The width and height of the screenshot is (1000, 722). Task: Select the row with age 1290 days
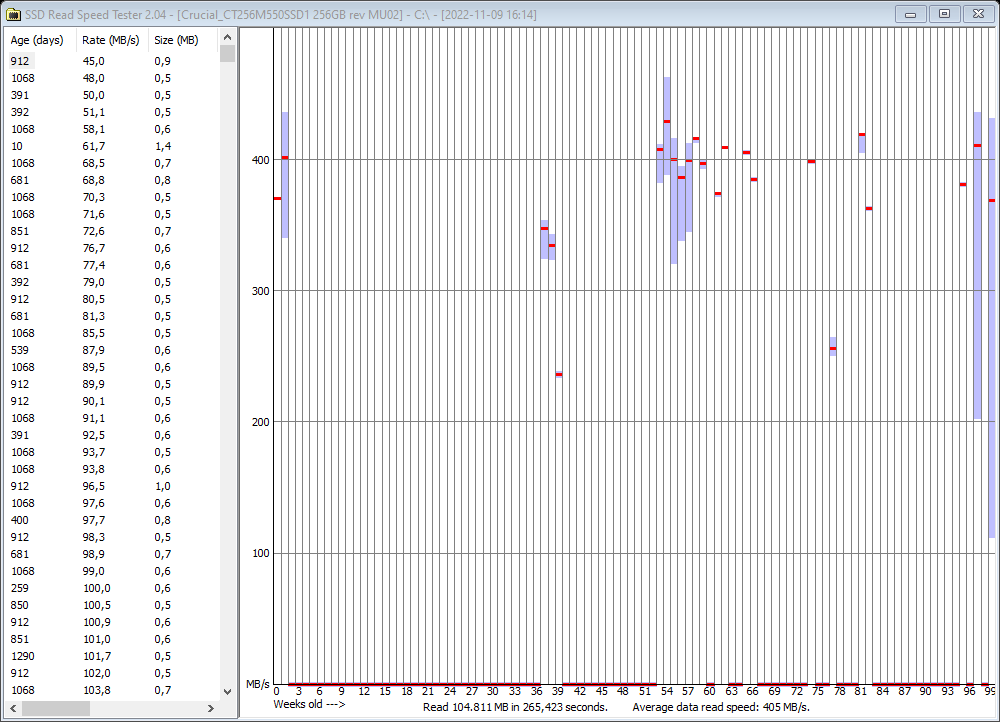point(112,656)
